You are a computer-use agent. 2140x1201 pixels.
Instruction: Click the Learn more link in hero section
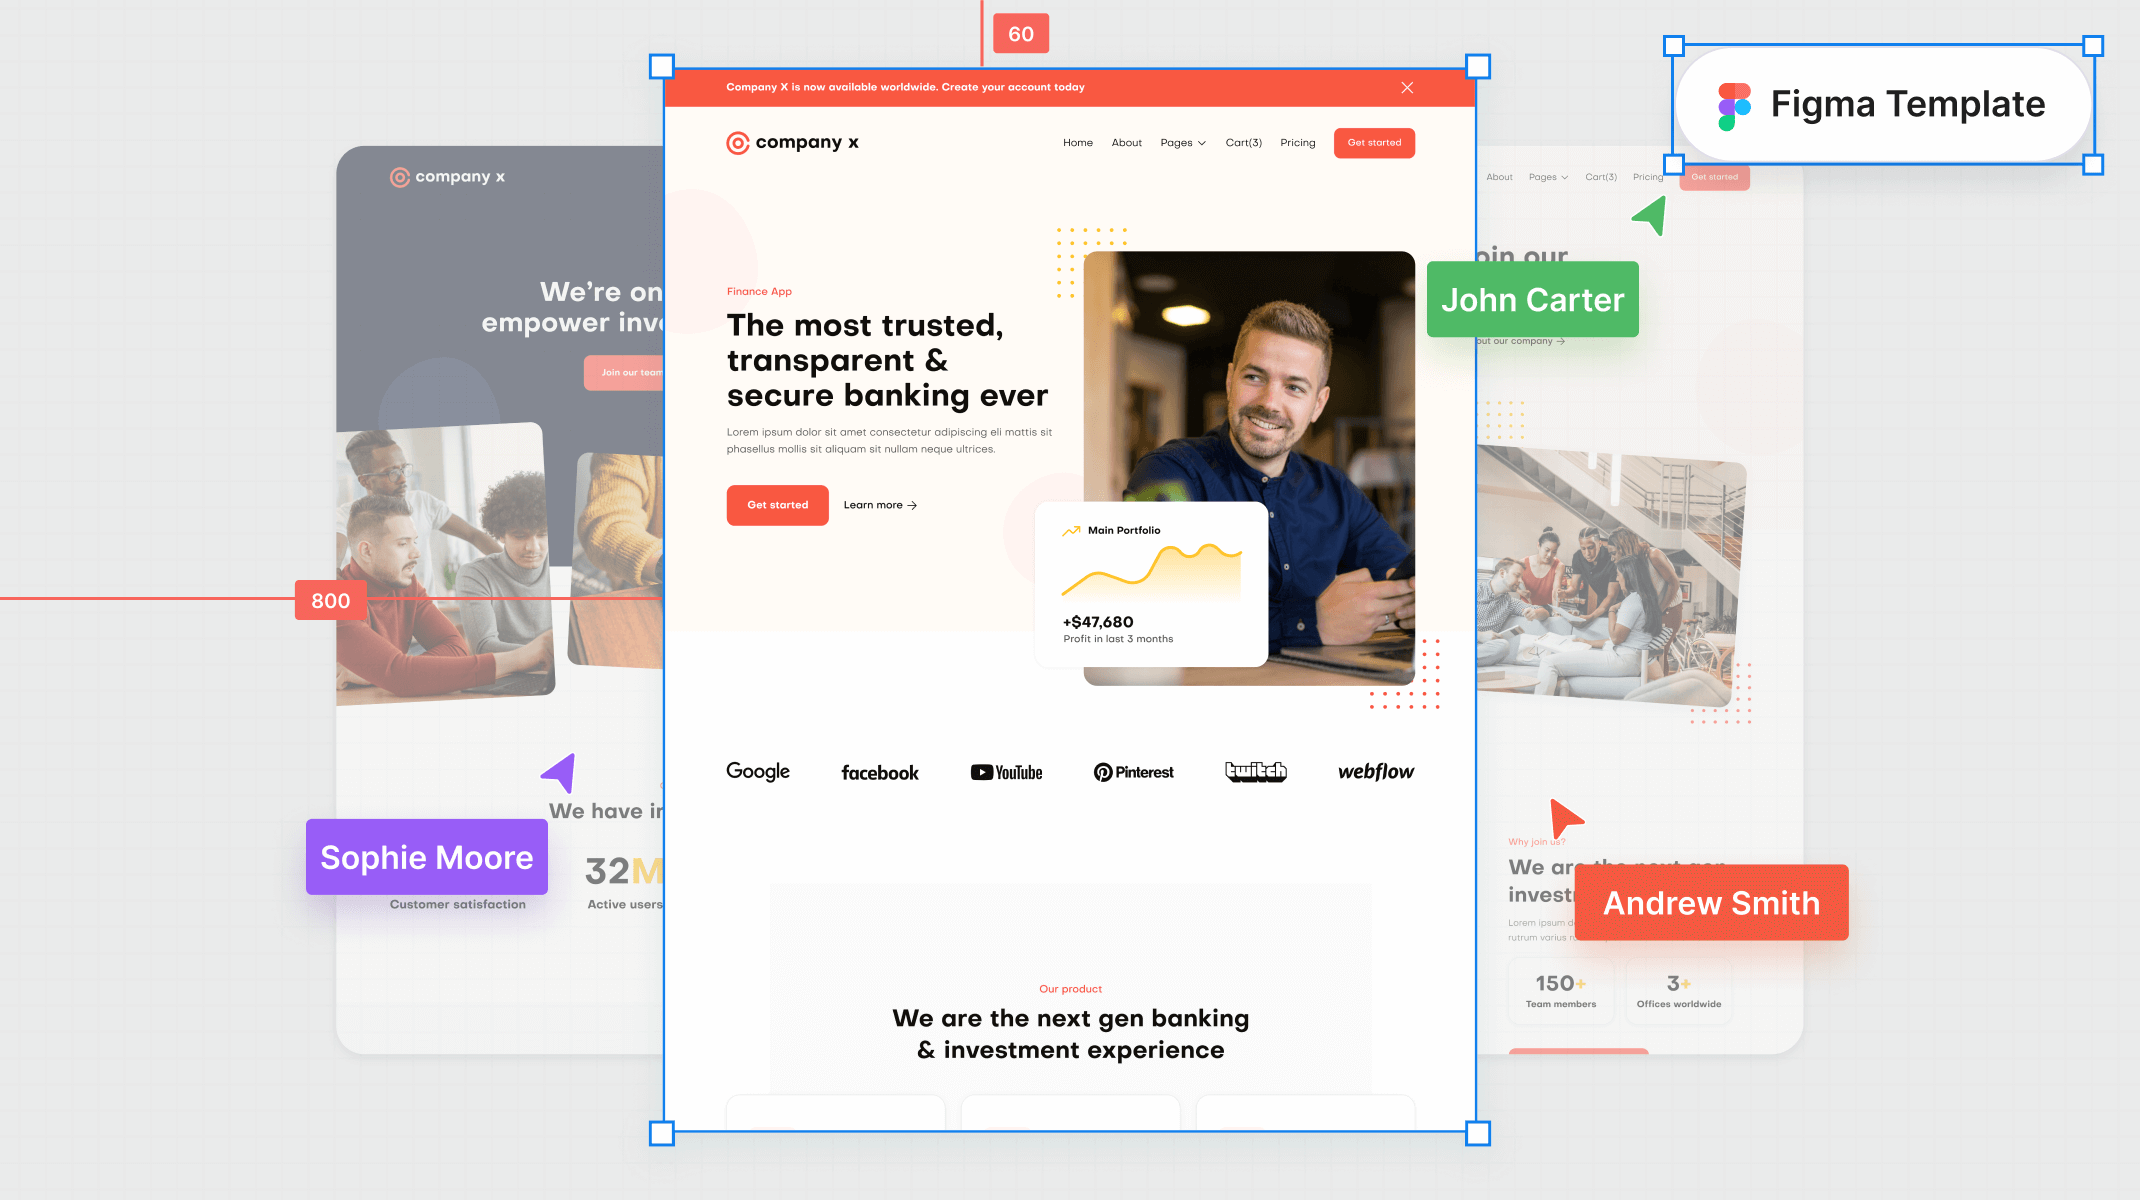point(879,504)
